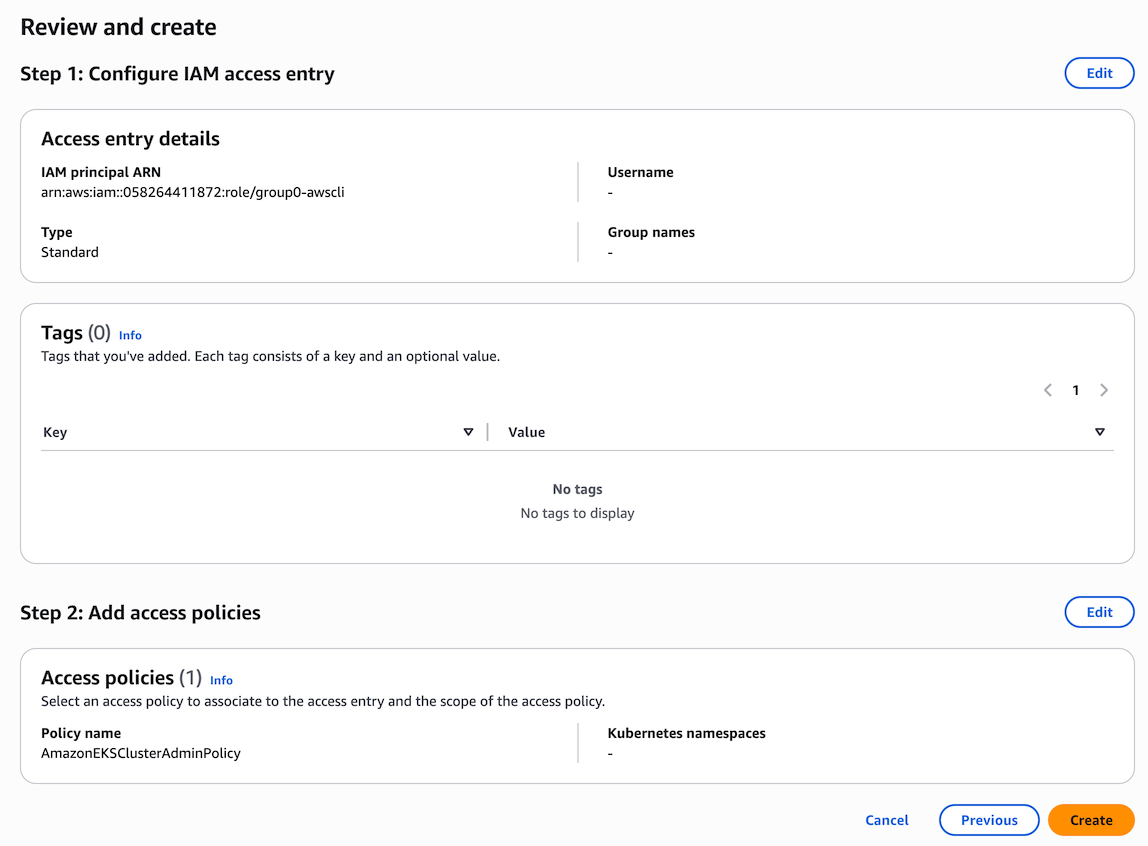Go to next page of tags
The height and width of the screenshot is (846, 1148).
pos(1104,390)
